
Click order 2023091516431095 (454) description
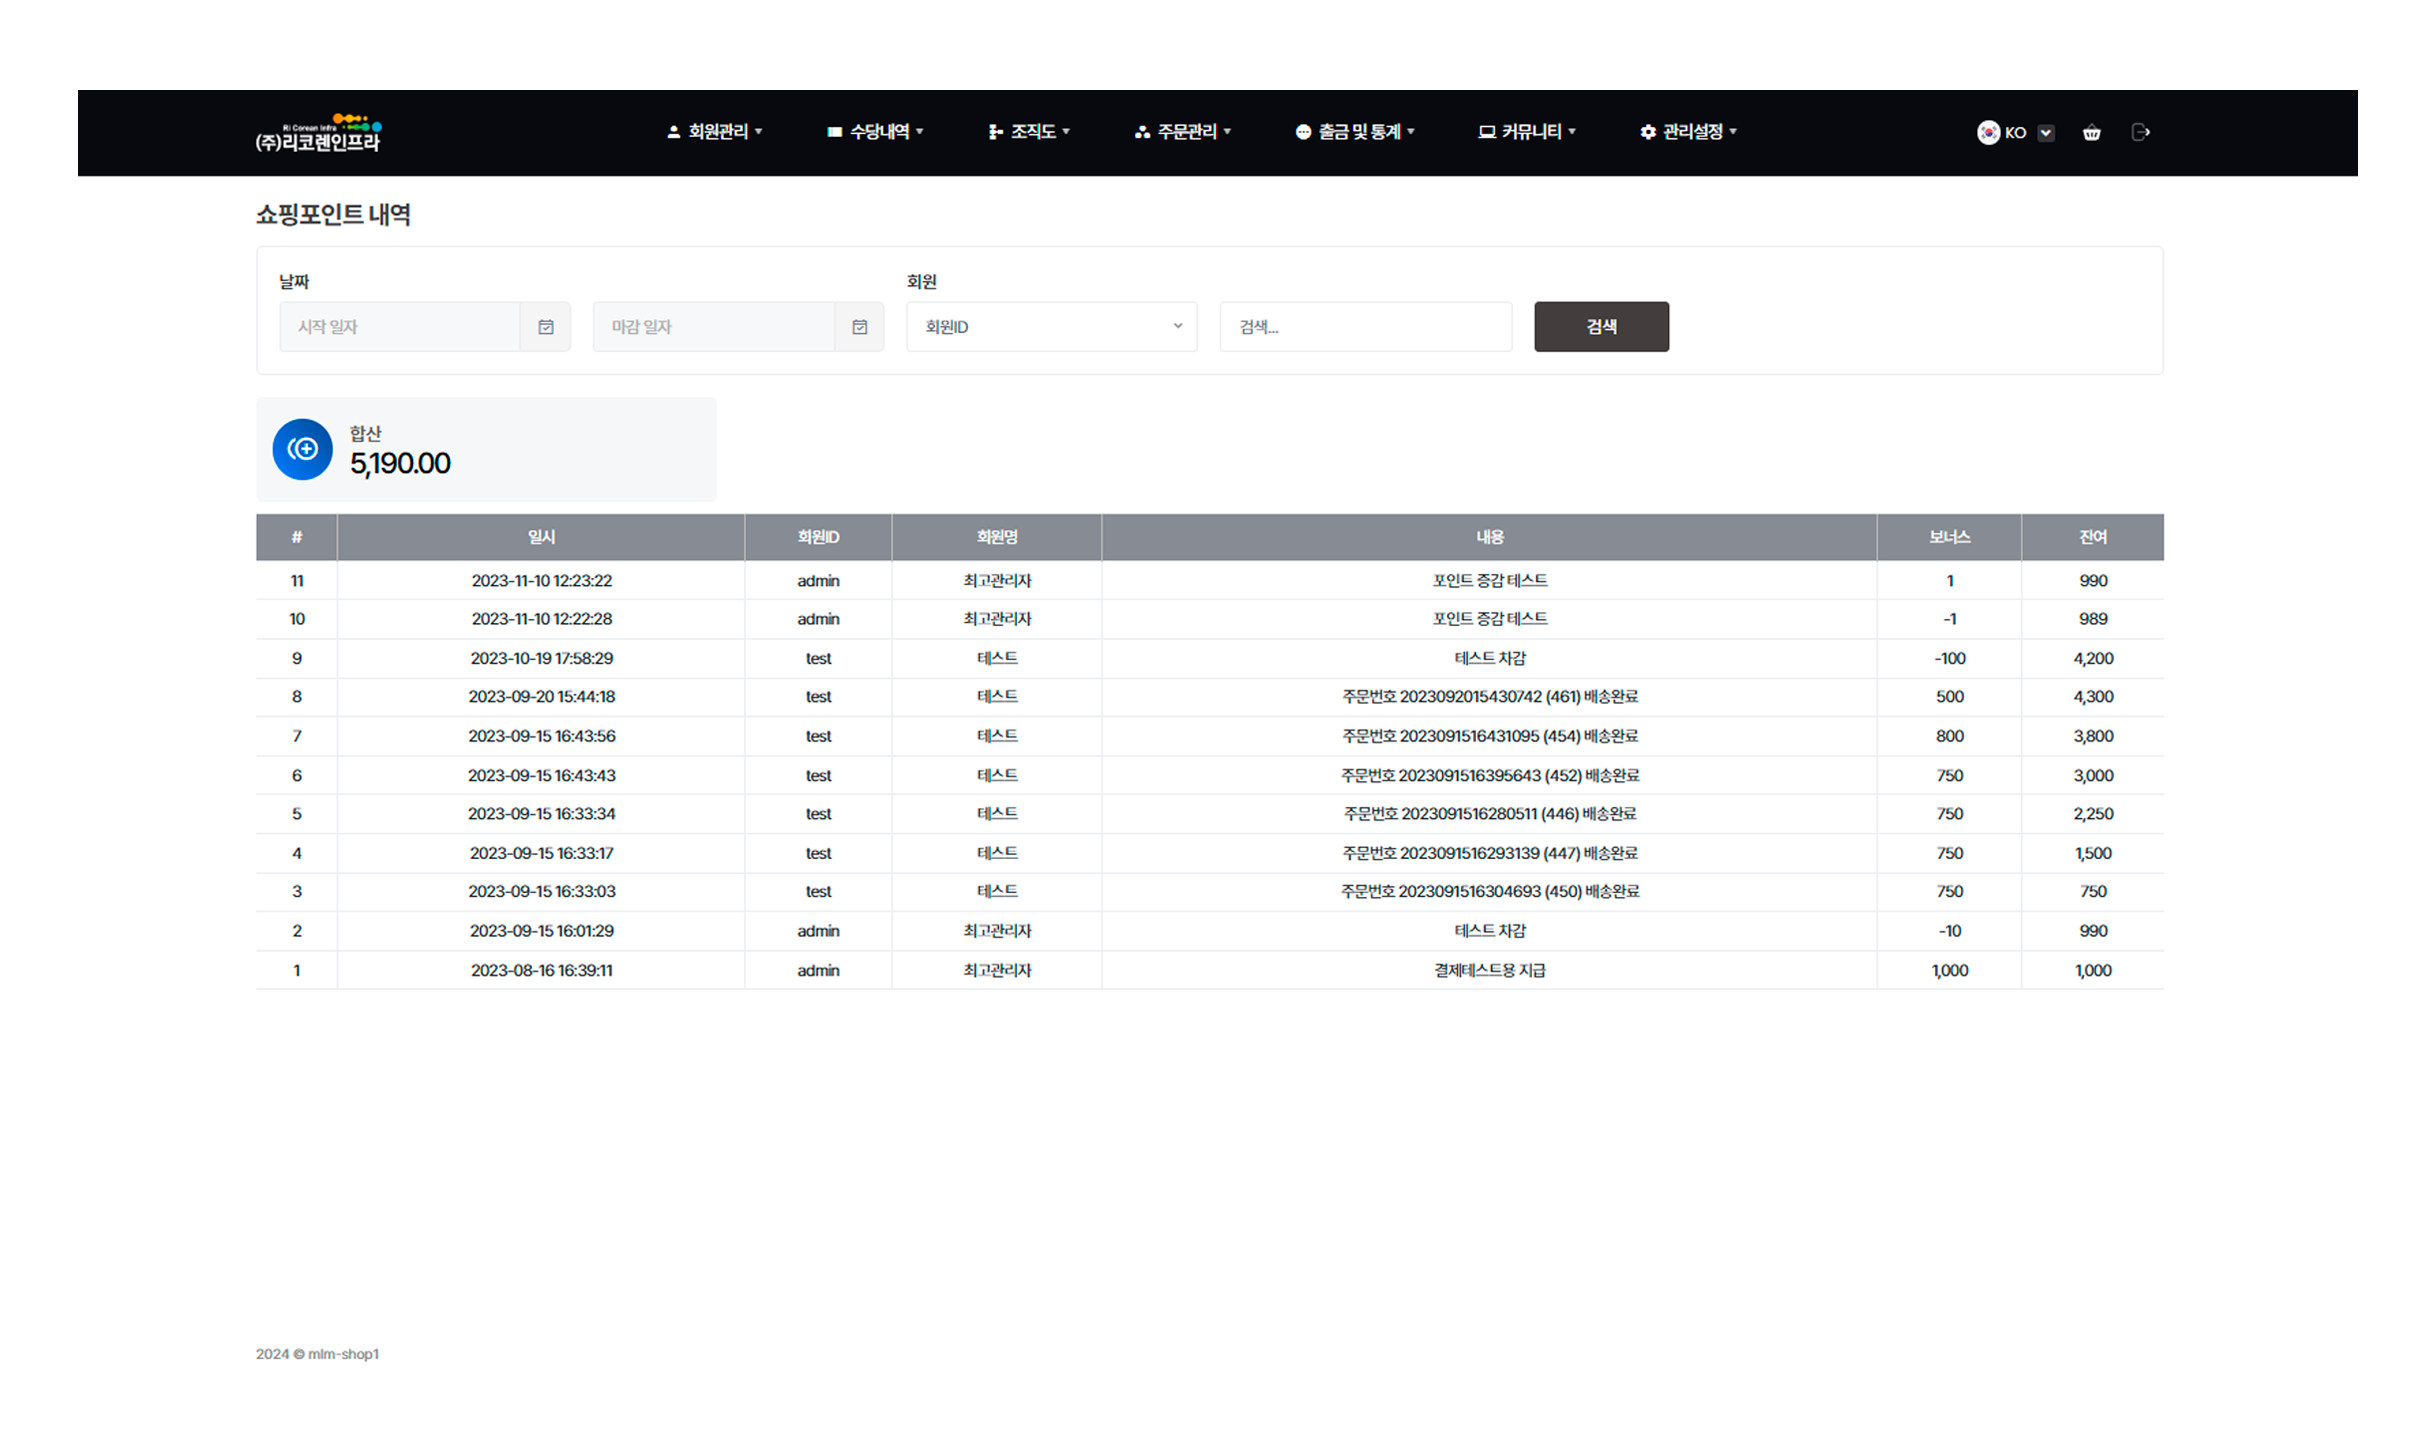coord(1490,736)
